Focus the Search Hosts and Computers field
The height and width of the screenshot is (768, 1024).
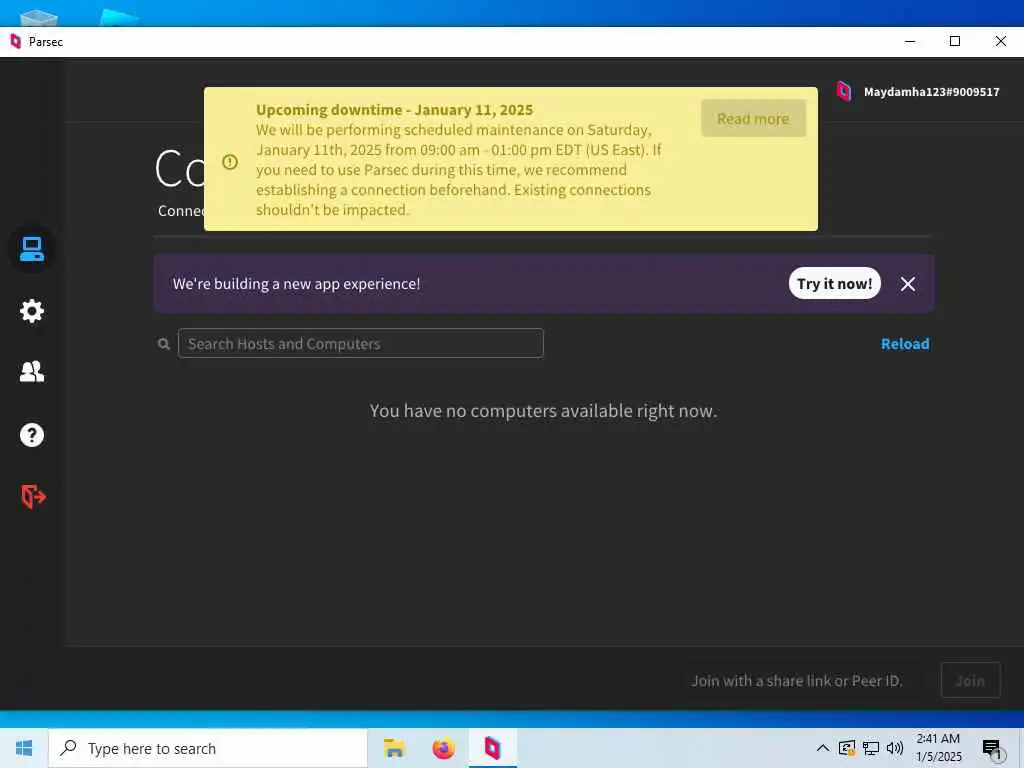[360, 344]
